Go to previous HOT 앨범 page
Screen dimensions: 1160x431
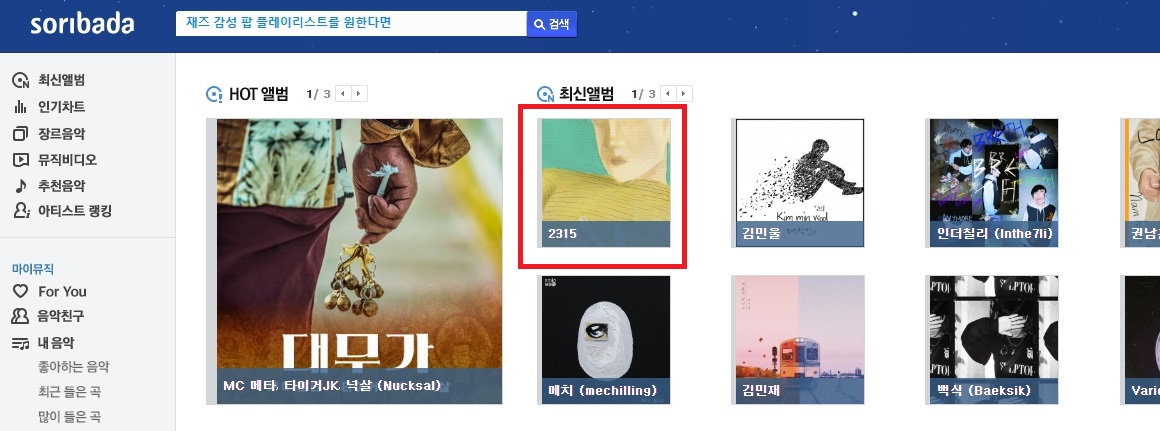point(343,94)
